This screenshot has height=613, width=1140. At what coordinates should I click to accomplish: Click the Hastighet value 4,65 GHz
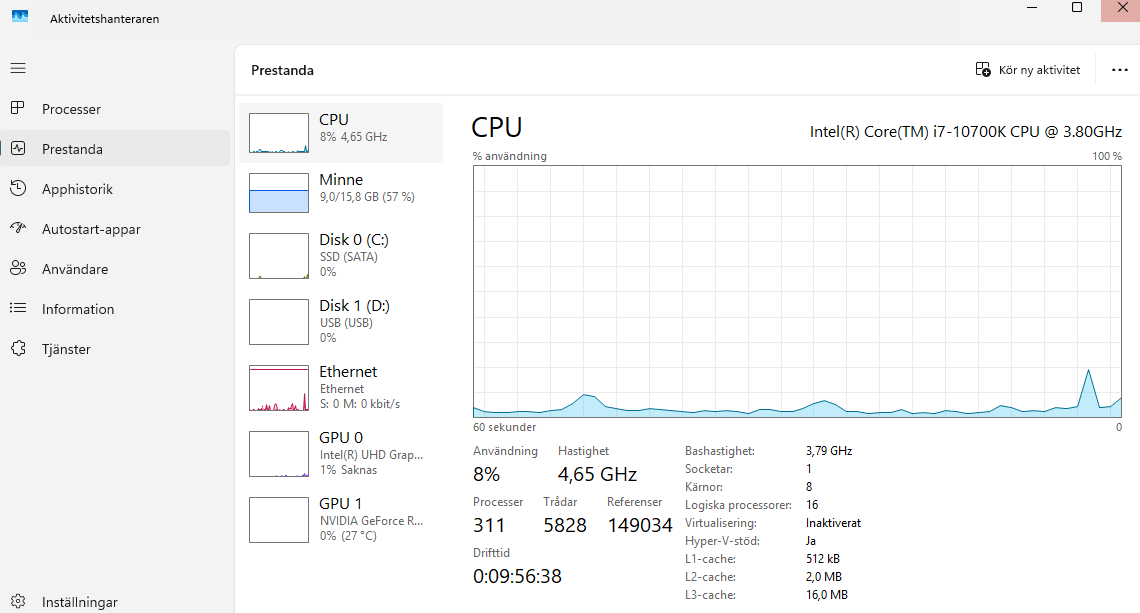point(597,475)
